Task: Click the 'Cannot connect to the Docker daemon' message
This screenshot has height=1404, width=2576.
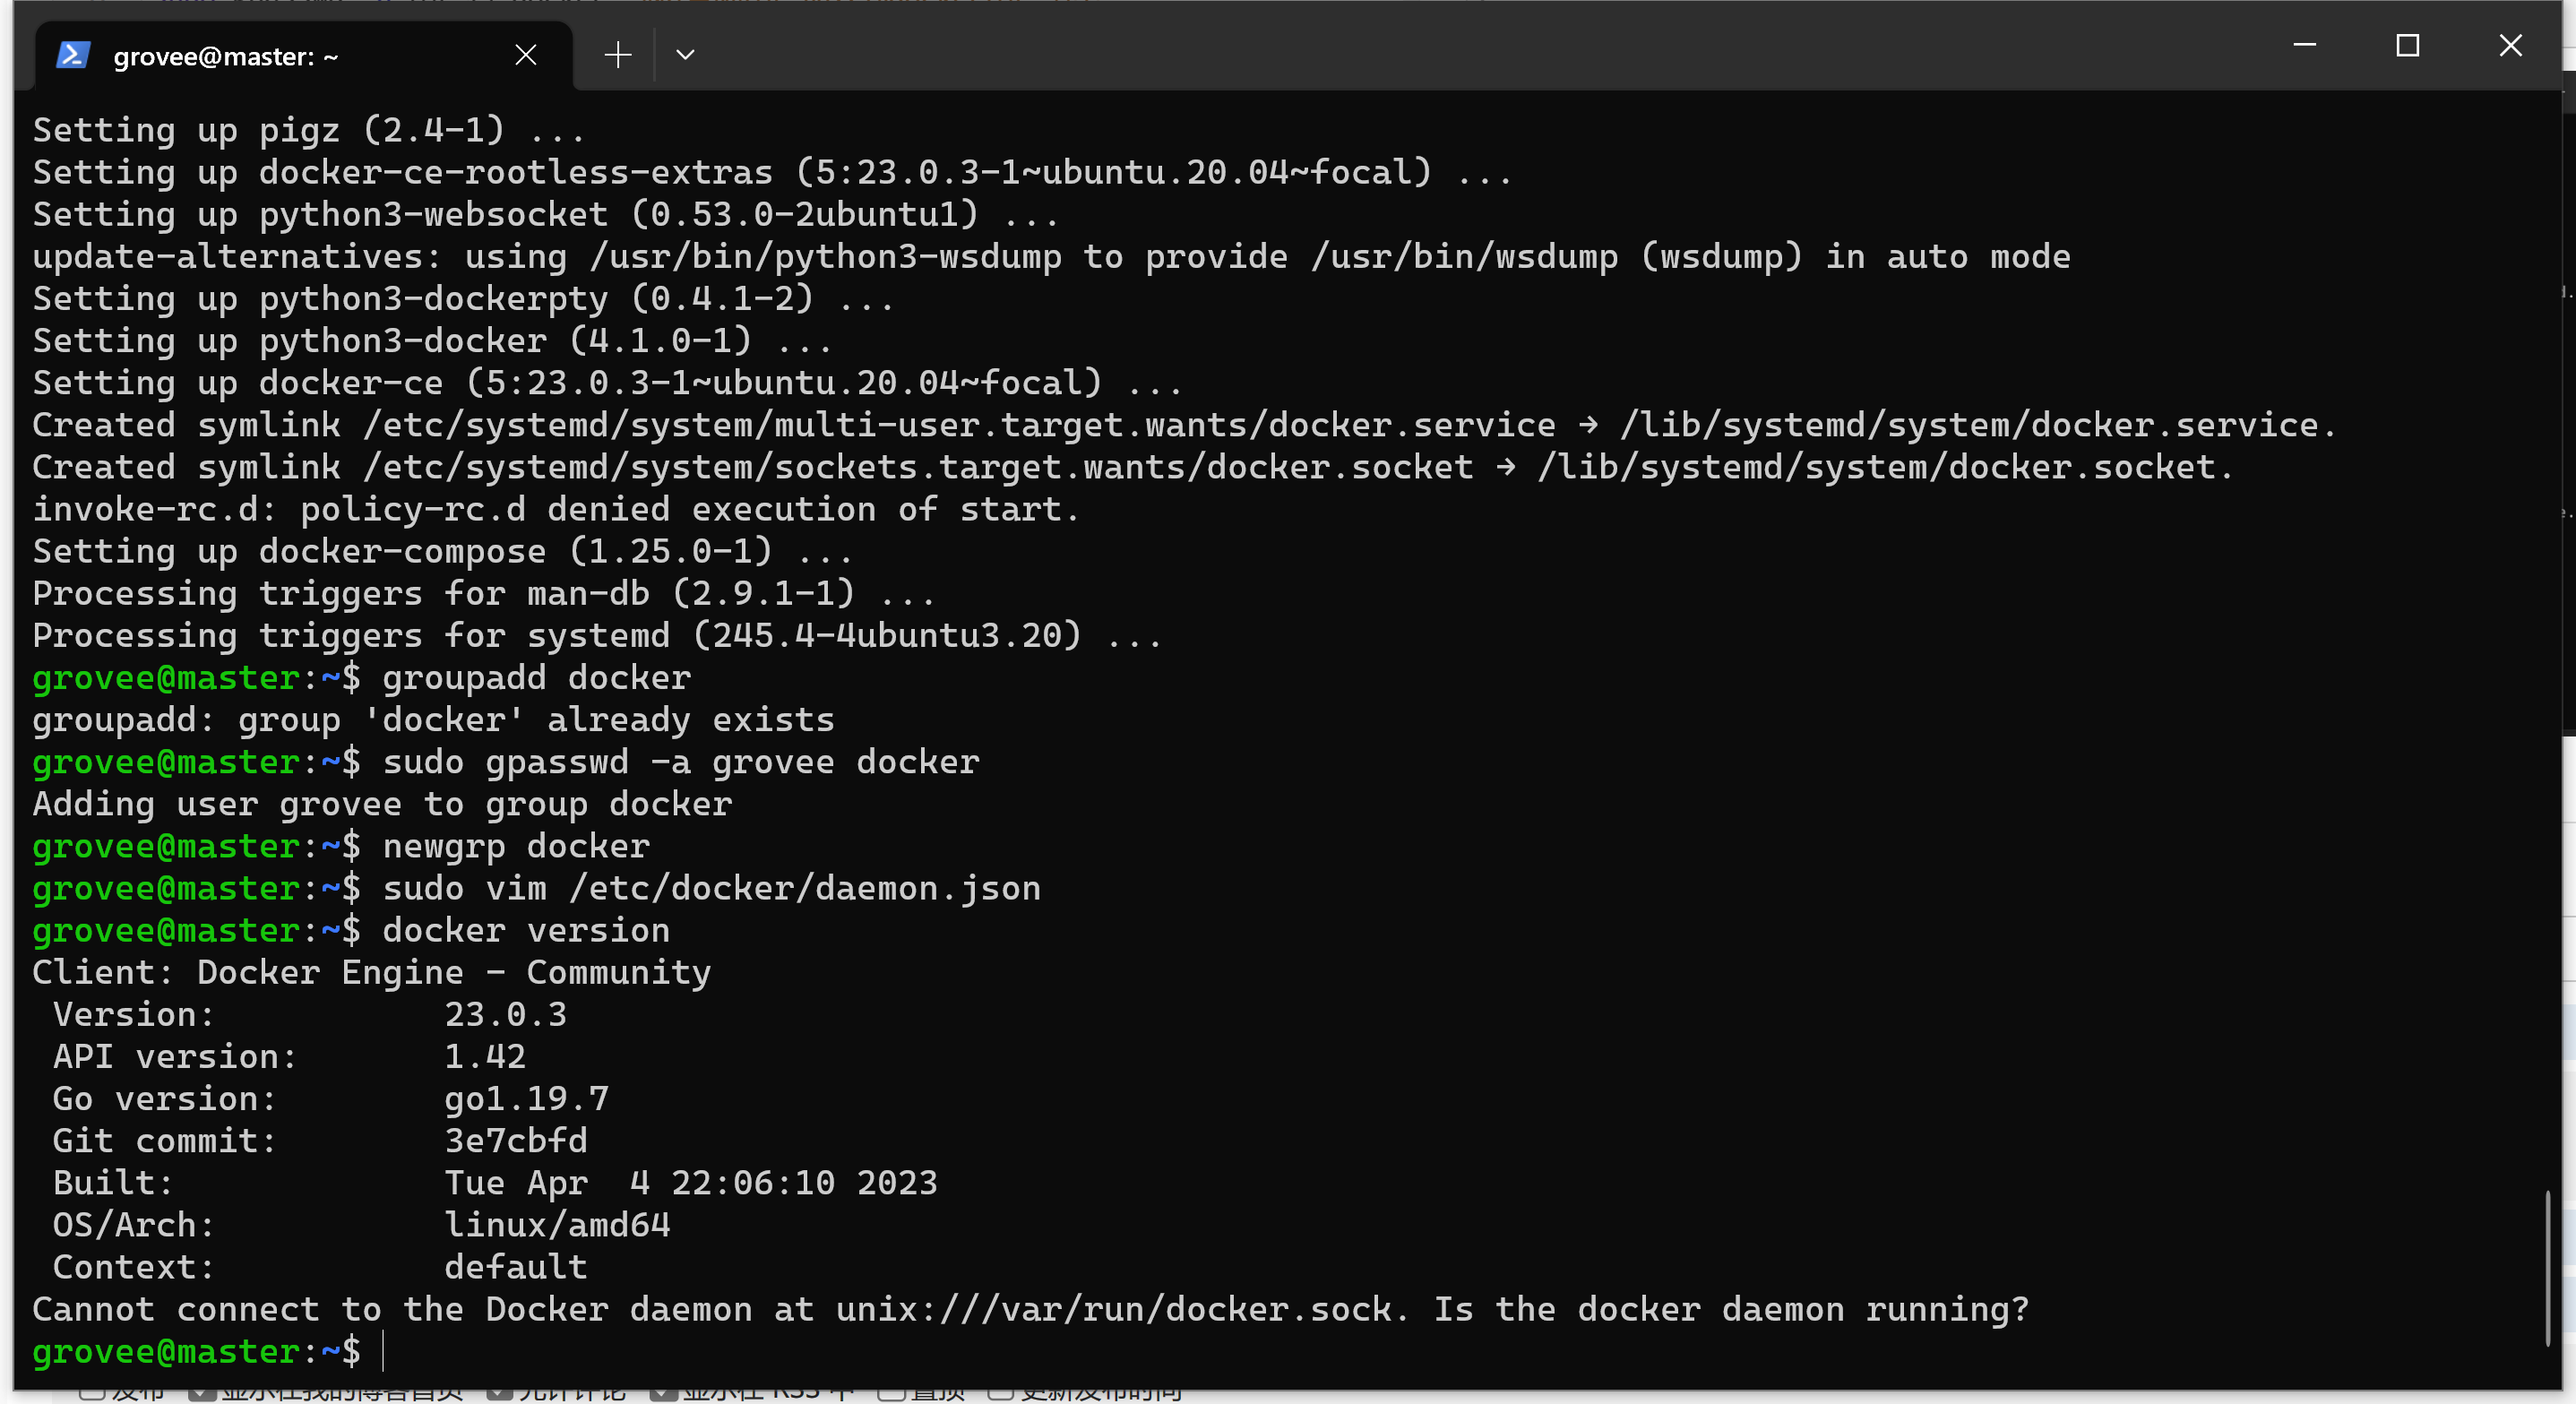Action: [x=1030, y=1310]
